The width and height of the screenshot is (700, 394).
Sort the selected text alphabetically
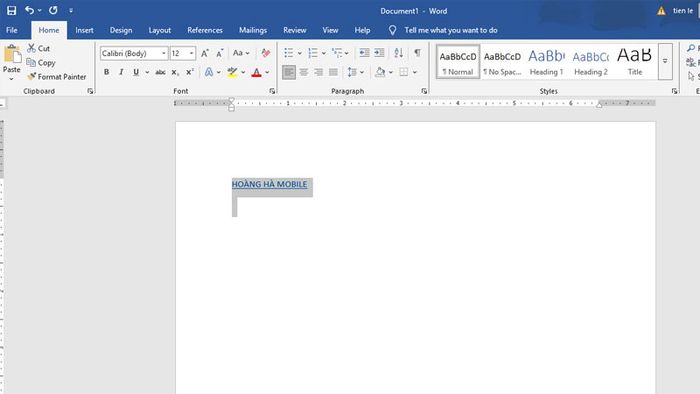(399, 53)
